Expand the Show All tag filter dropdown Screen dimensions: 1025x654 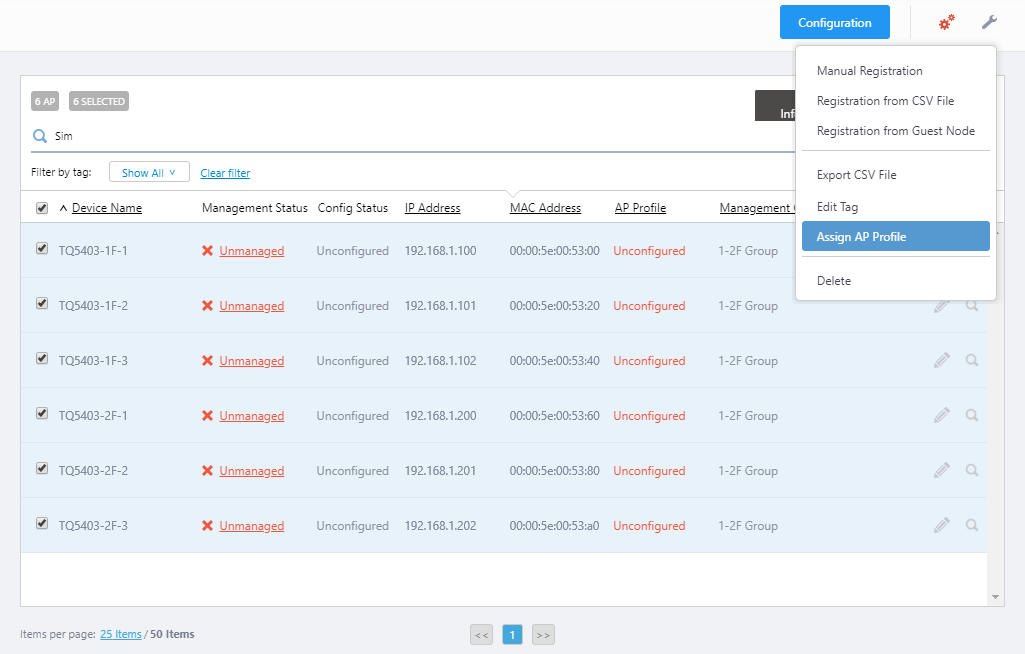[149, 173]
